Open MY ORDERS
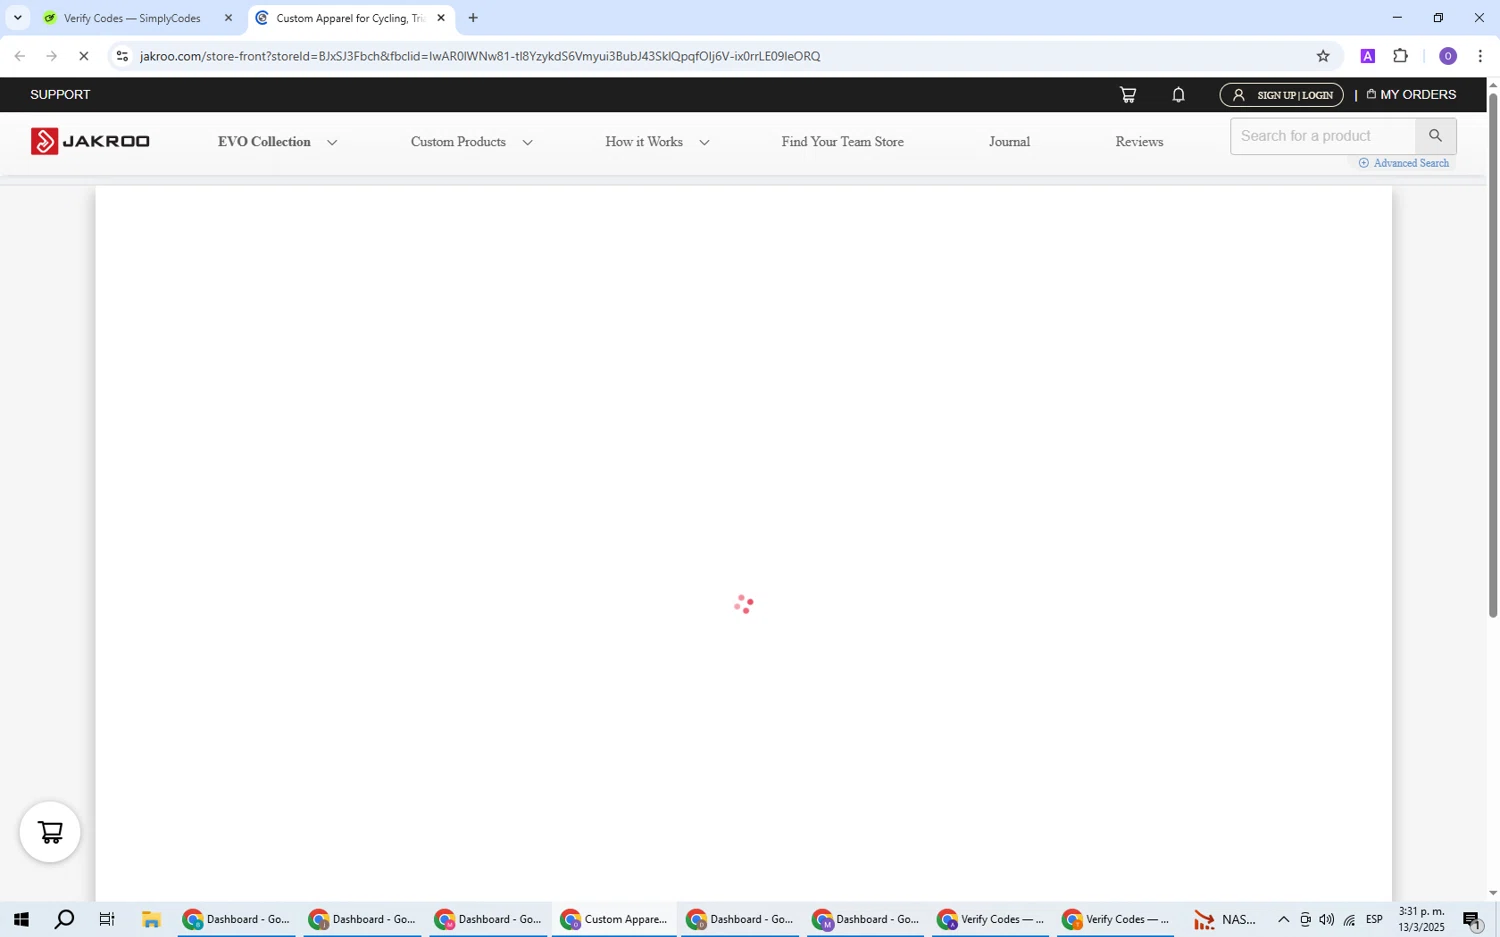Image resolution: width=1500 pixels, height=937 pixels. (1411, 95)
